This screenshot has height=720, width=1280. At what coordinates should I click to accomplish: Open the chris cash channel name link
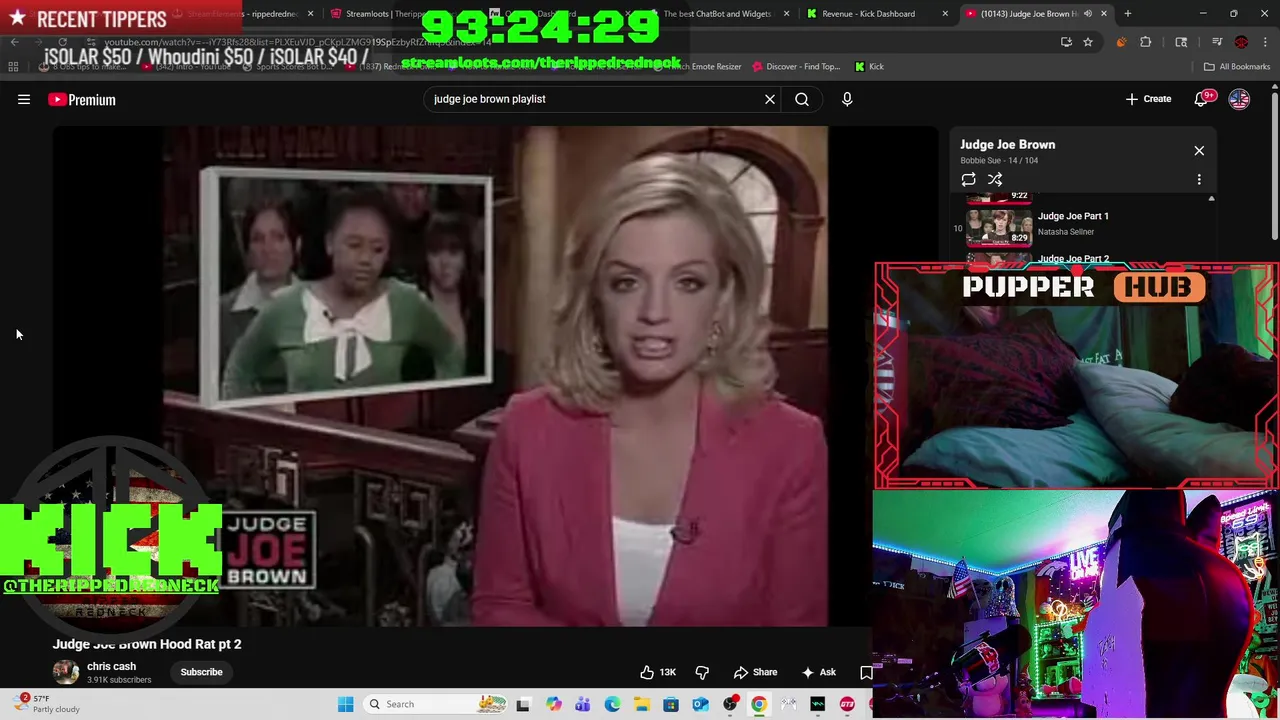(111, 666)
